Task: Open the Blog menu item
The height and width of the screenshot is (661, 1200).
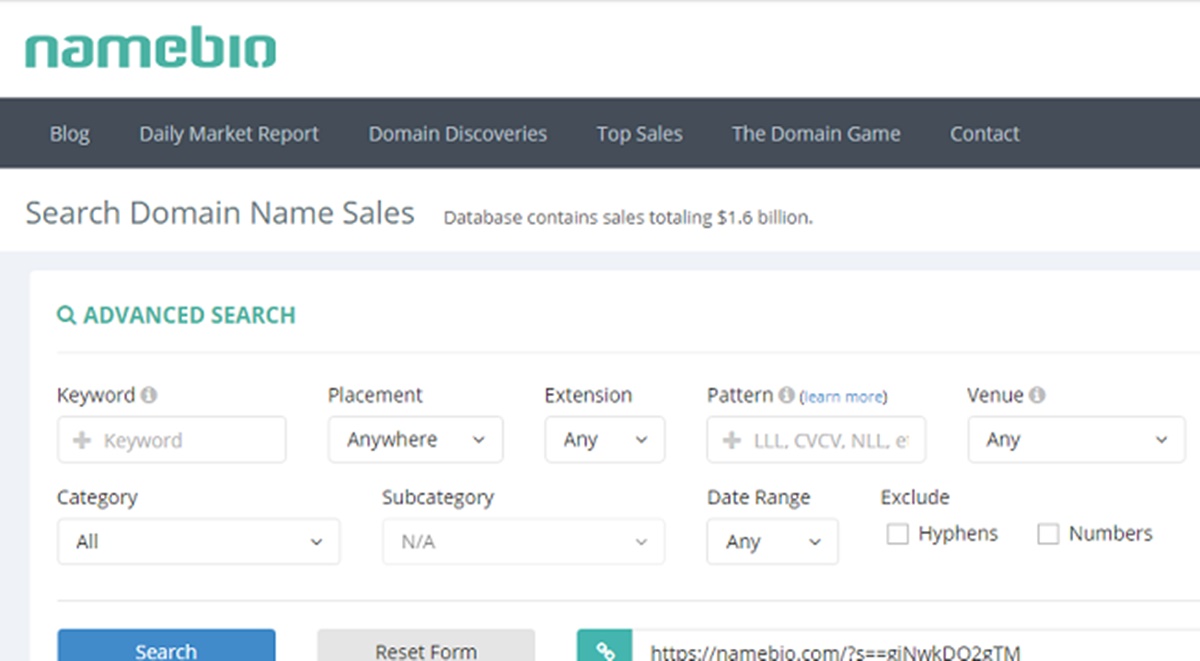Action: (x=69, y=134)
